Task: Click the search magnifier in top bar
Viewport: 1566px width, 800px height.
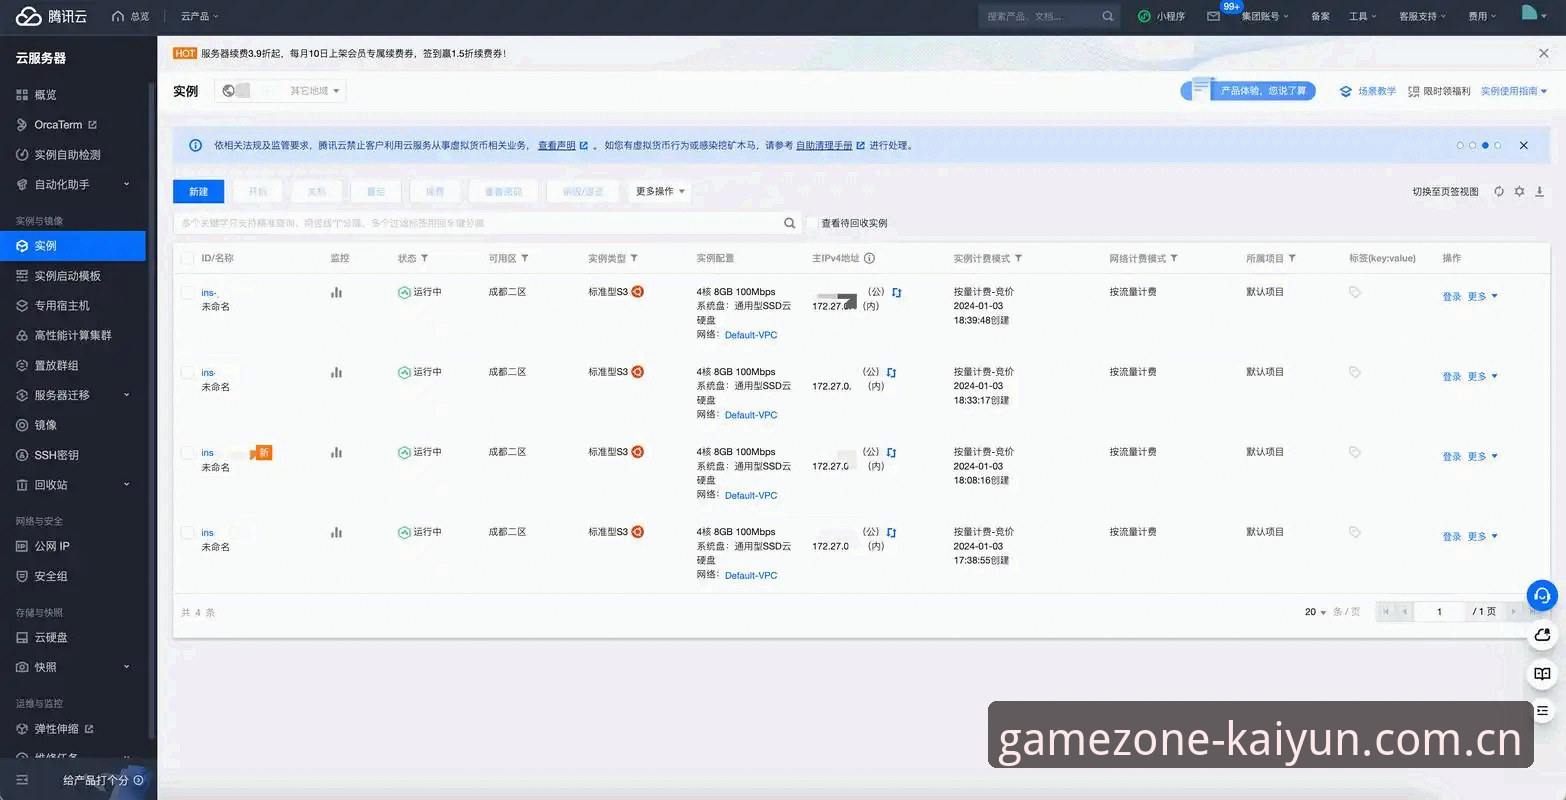Action: point(1107,16)
